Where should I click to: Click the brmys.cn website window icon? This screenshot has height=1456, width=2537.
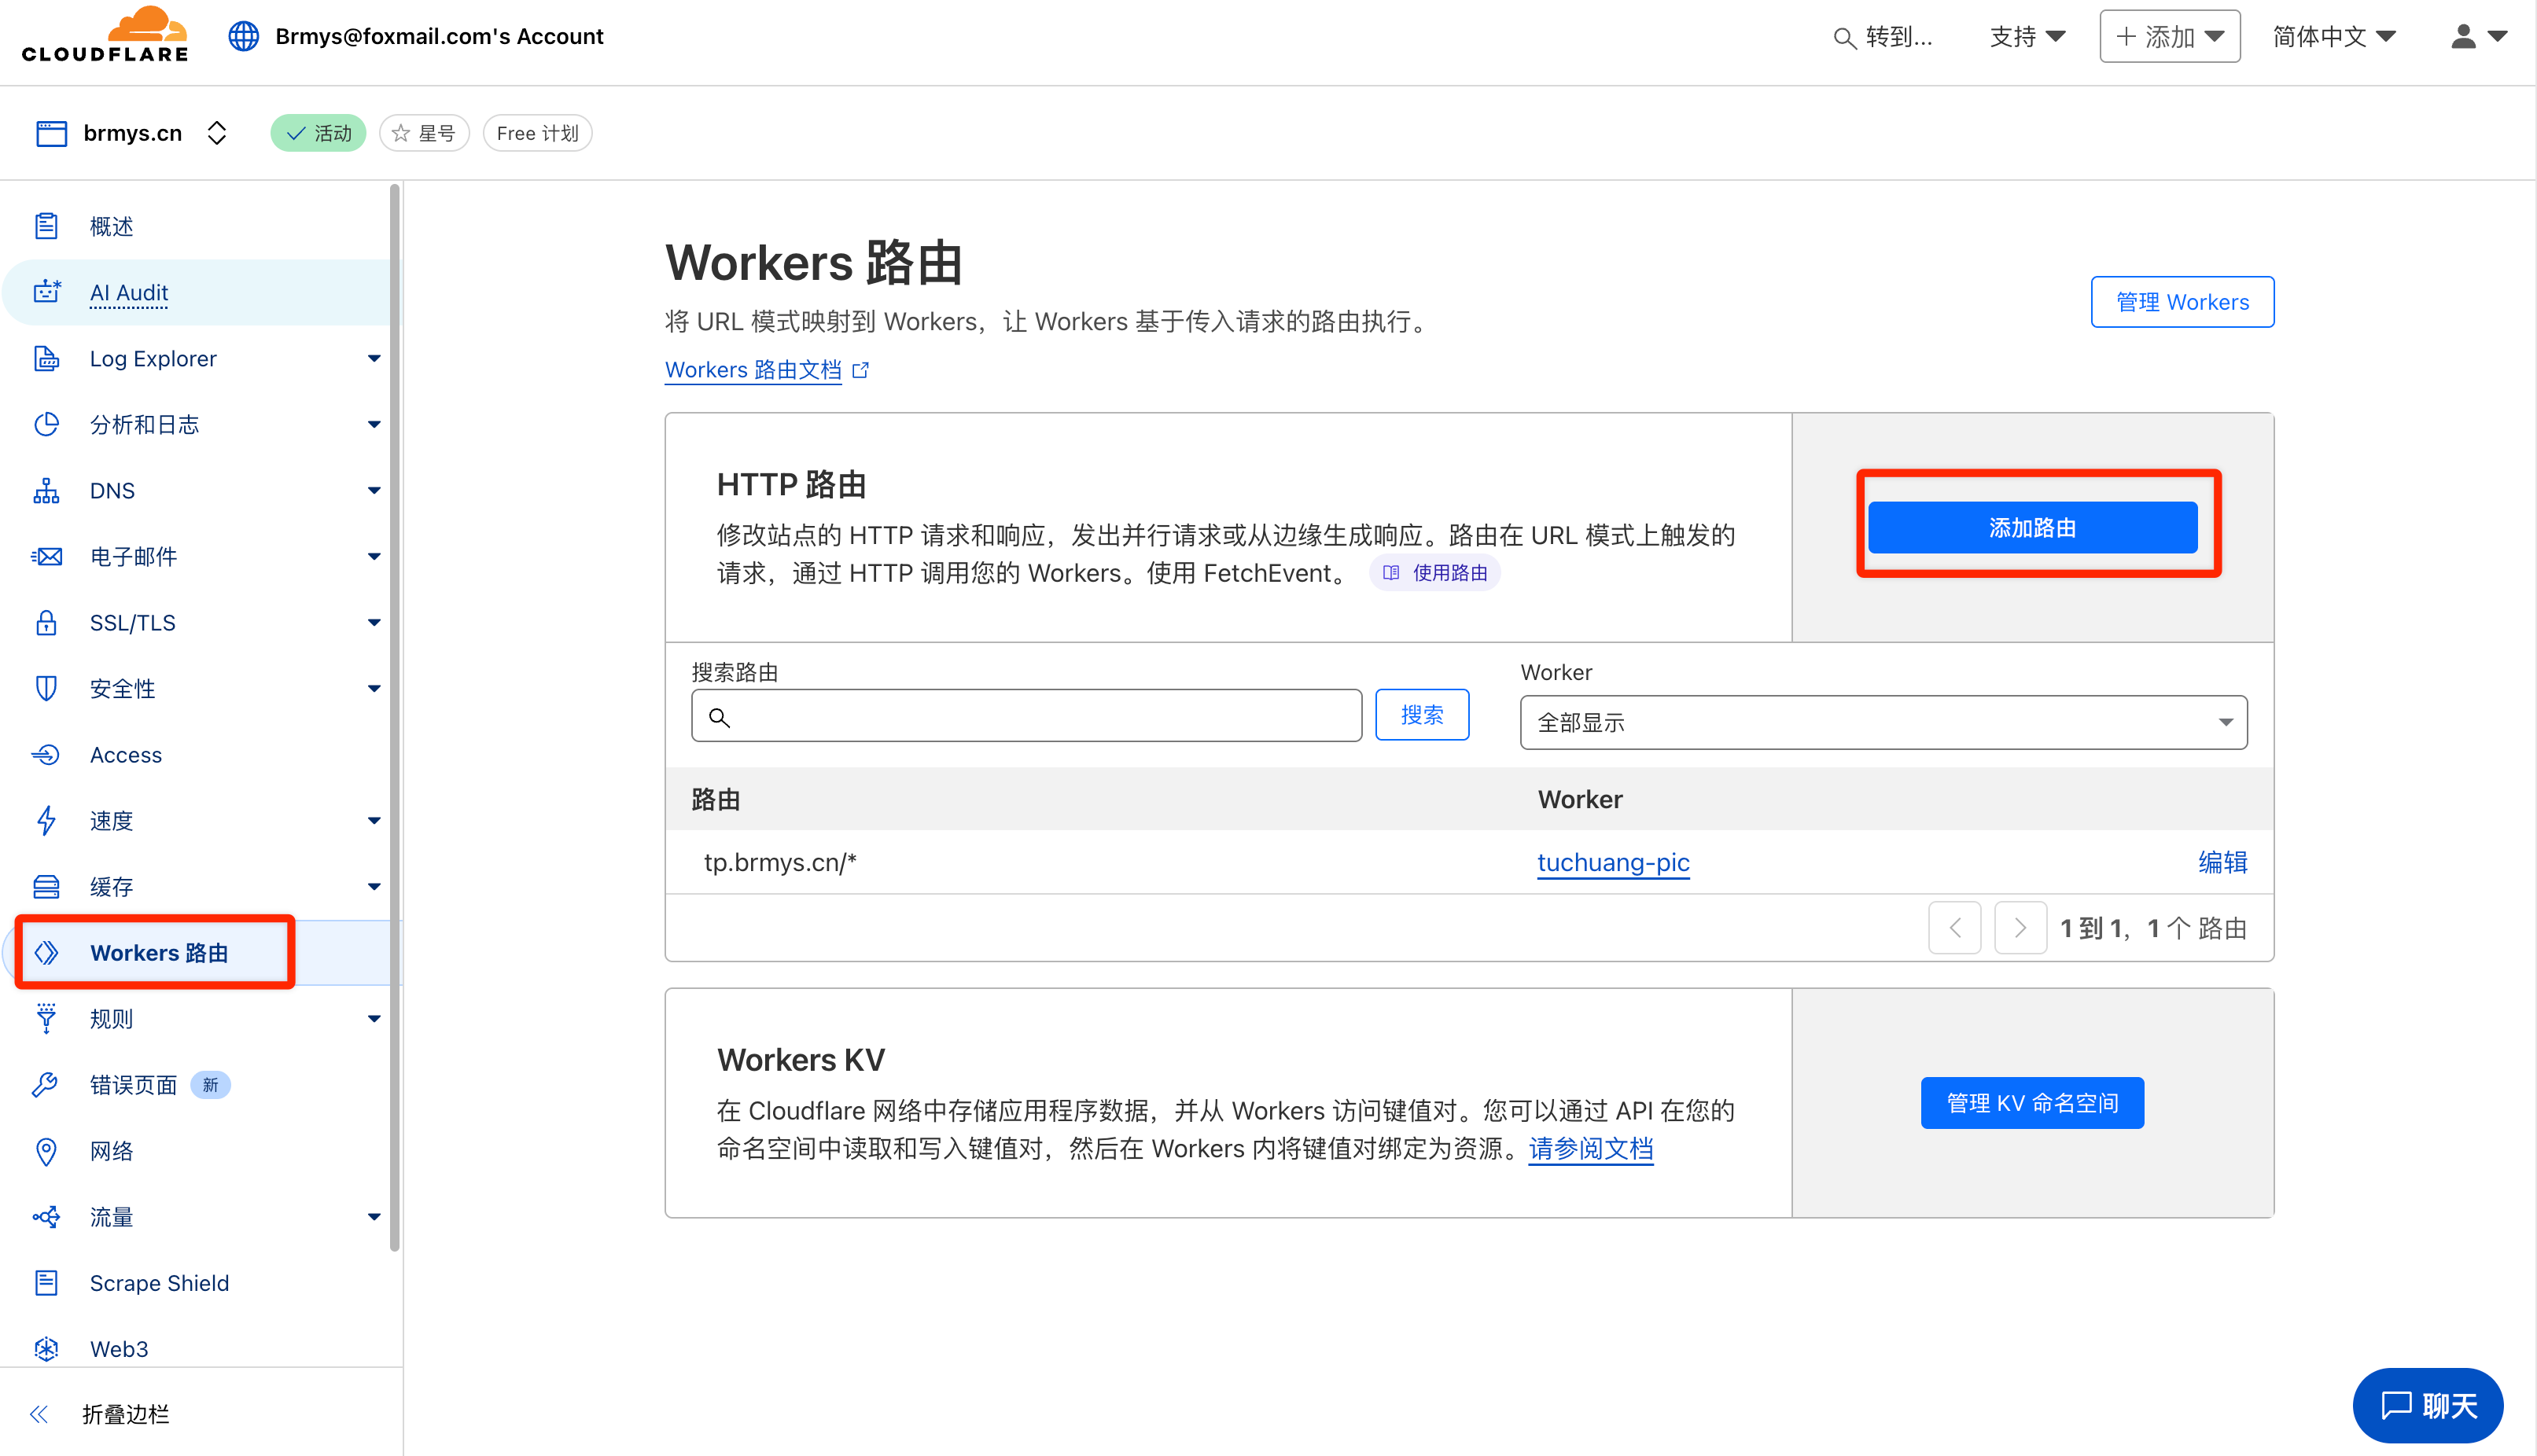pyautogui.click(x=51, y=133)
